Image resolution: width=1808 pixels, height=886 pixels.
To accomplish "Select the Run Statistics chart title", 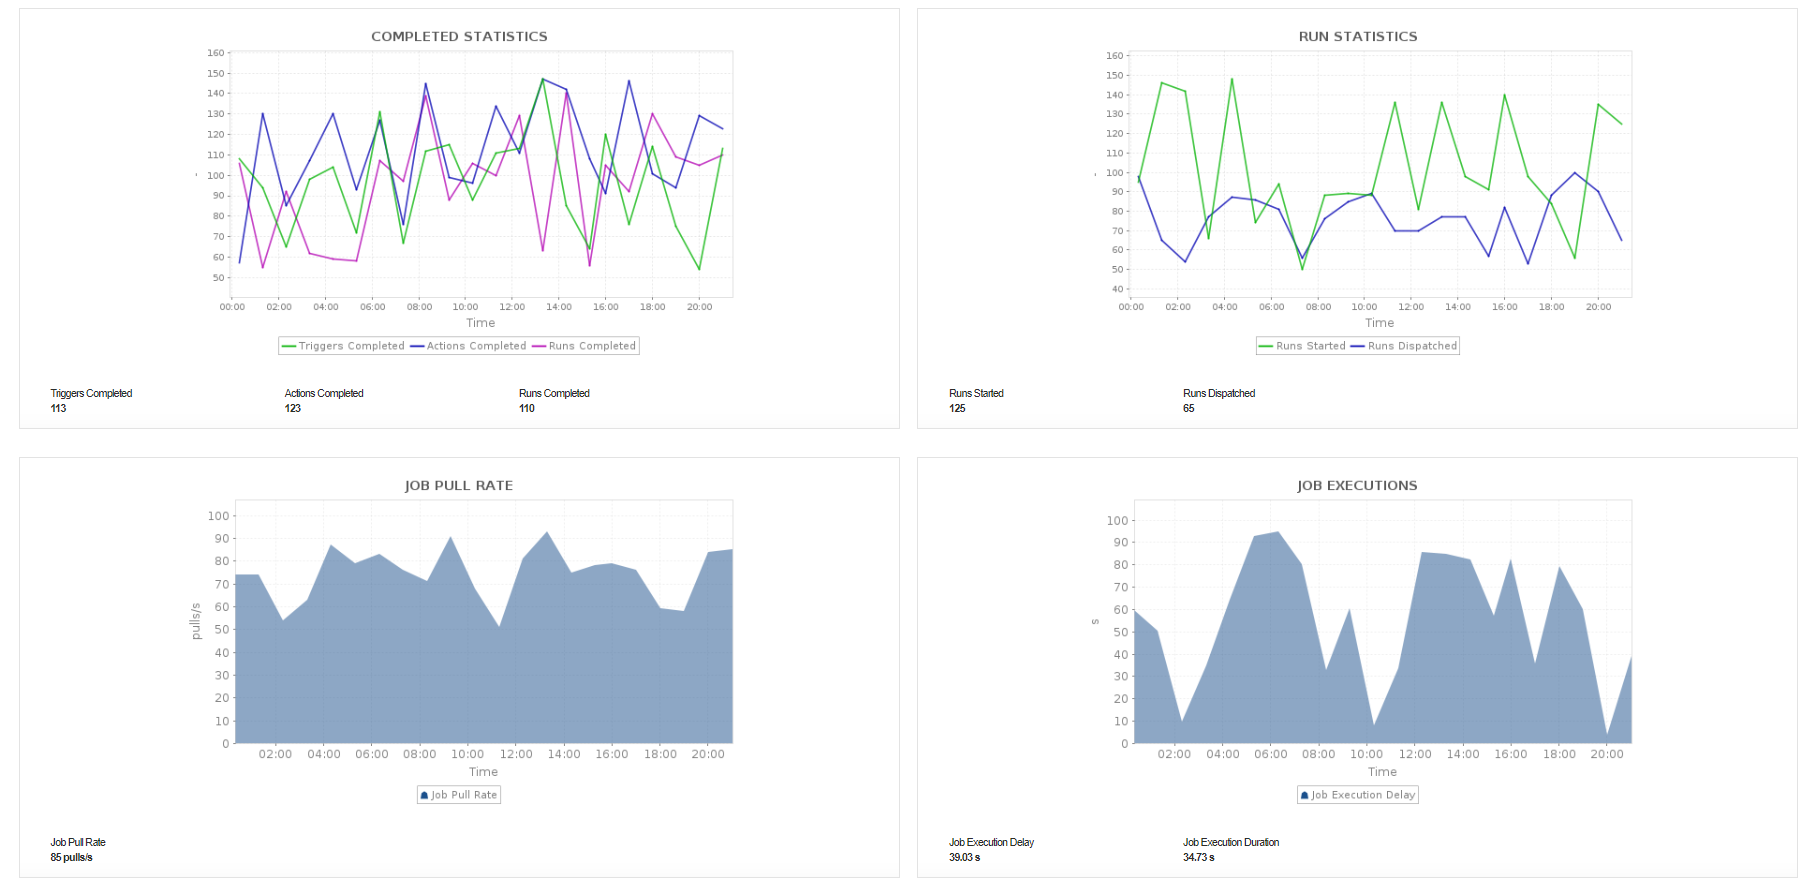I will pyautogui.click(x=1357, y=36).
